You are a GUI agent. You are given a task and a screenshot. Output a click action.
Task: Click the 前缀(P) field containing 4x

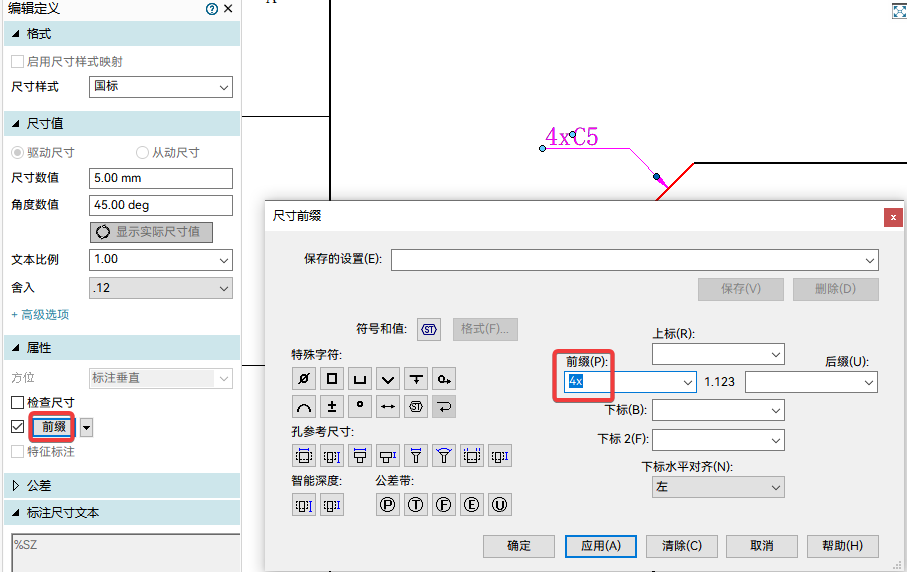630,382
